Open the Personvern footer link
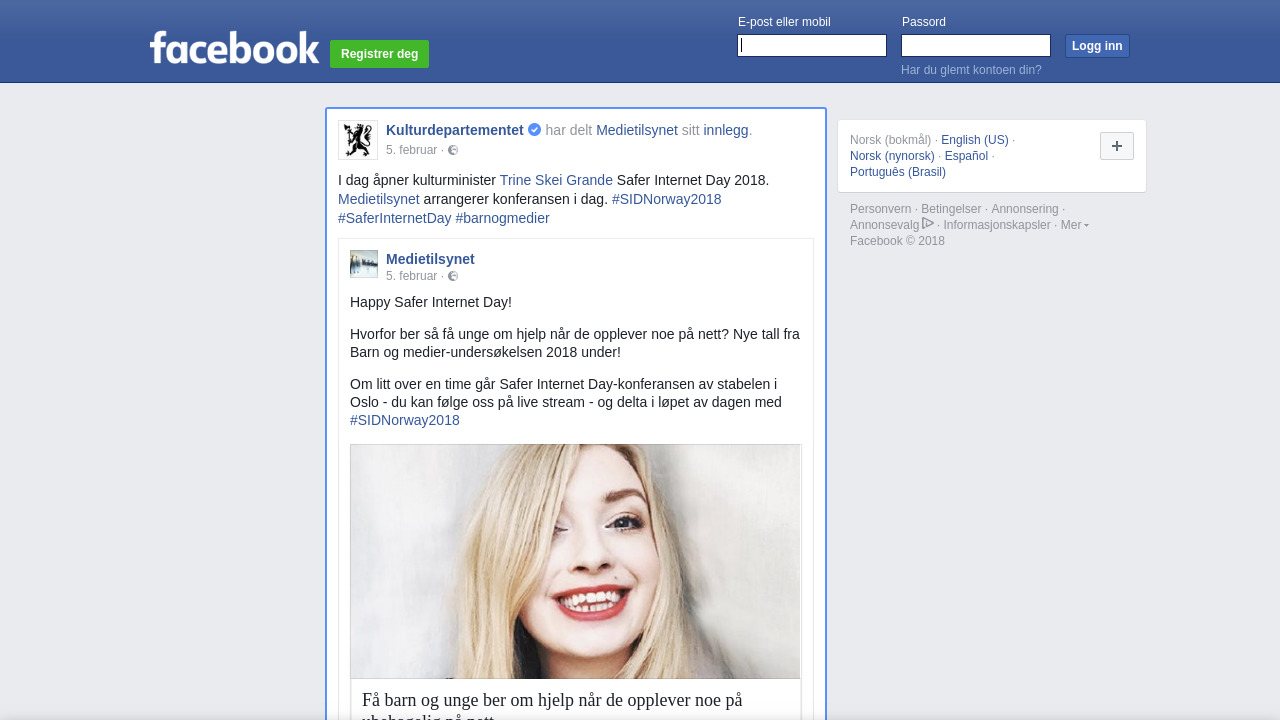This screenshot has width=1280, height=720. click(x=881, y=209)
